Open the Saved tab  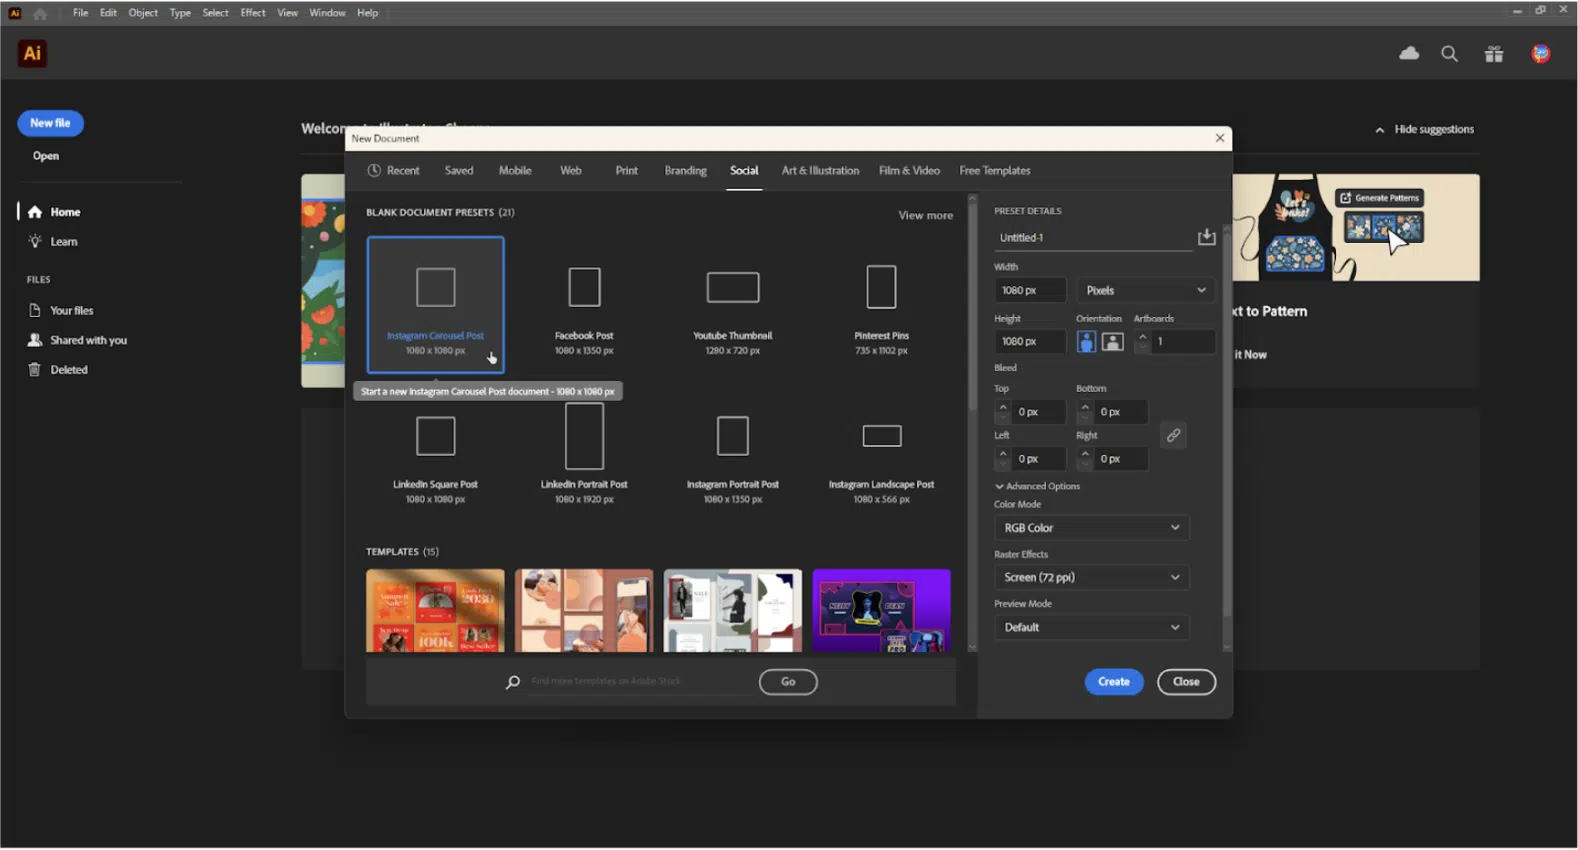pyautogui.click(x=459, y=170)
